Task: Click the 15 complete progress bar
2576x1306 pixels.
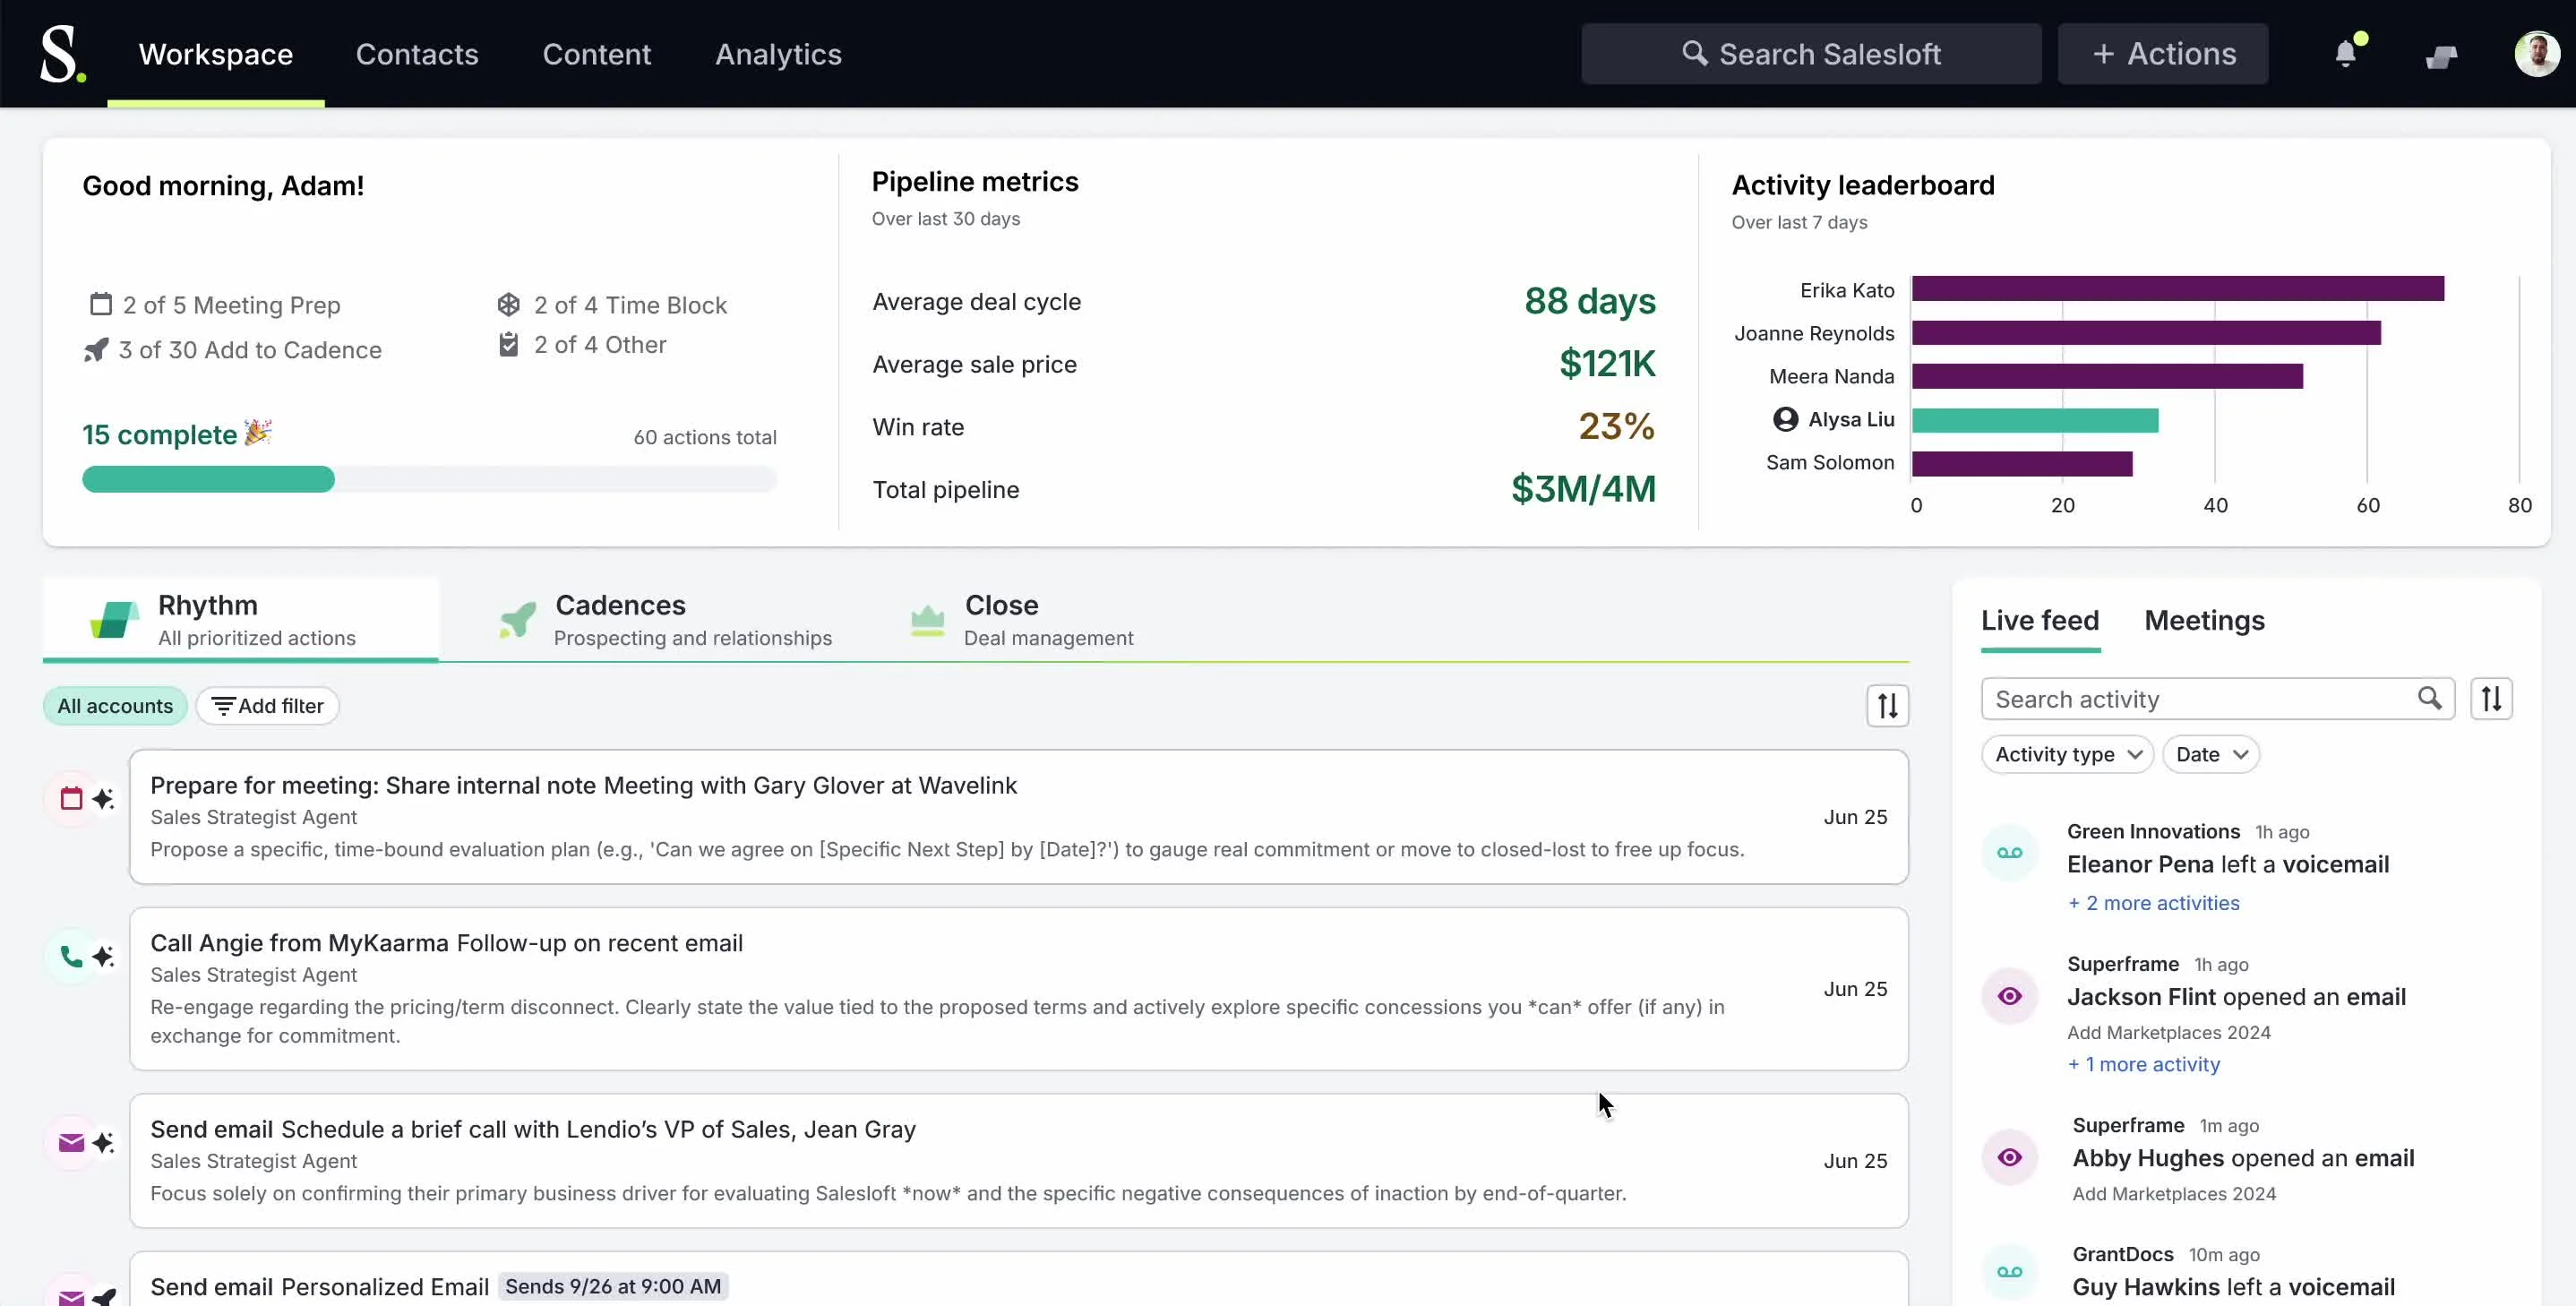Action: [429, 480]
